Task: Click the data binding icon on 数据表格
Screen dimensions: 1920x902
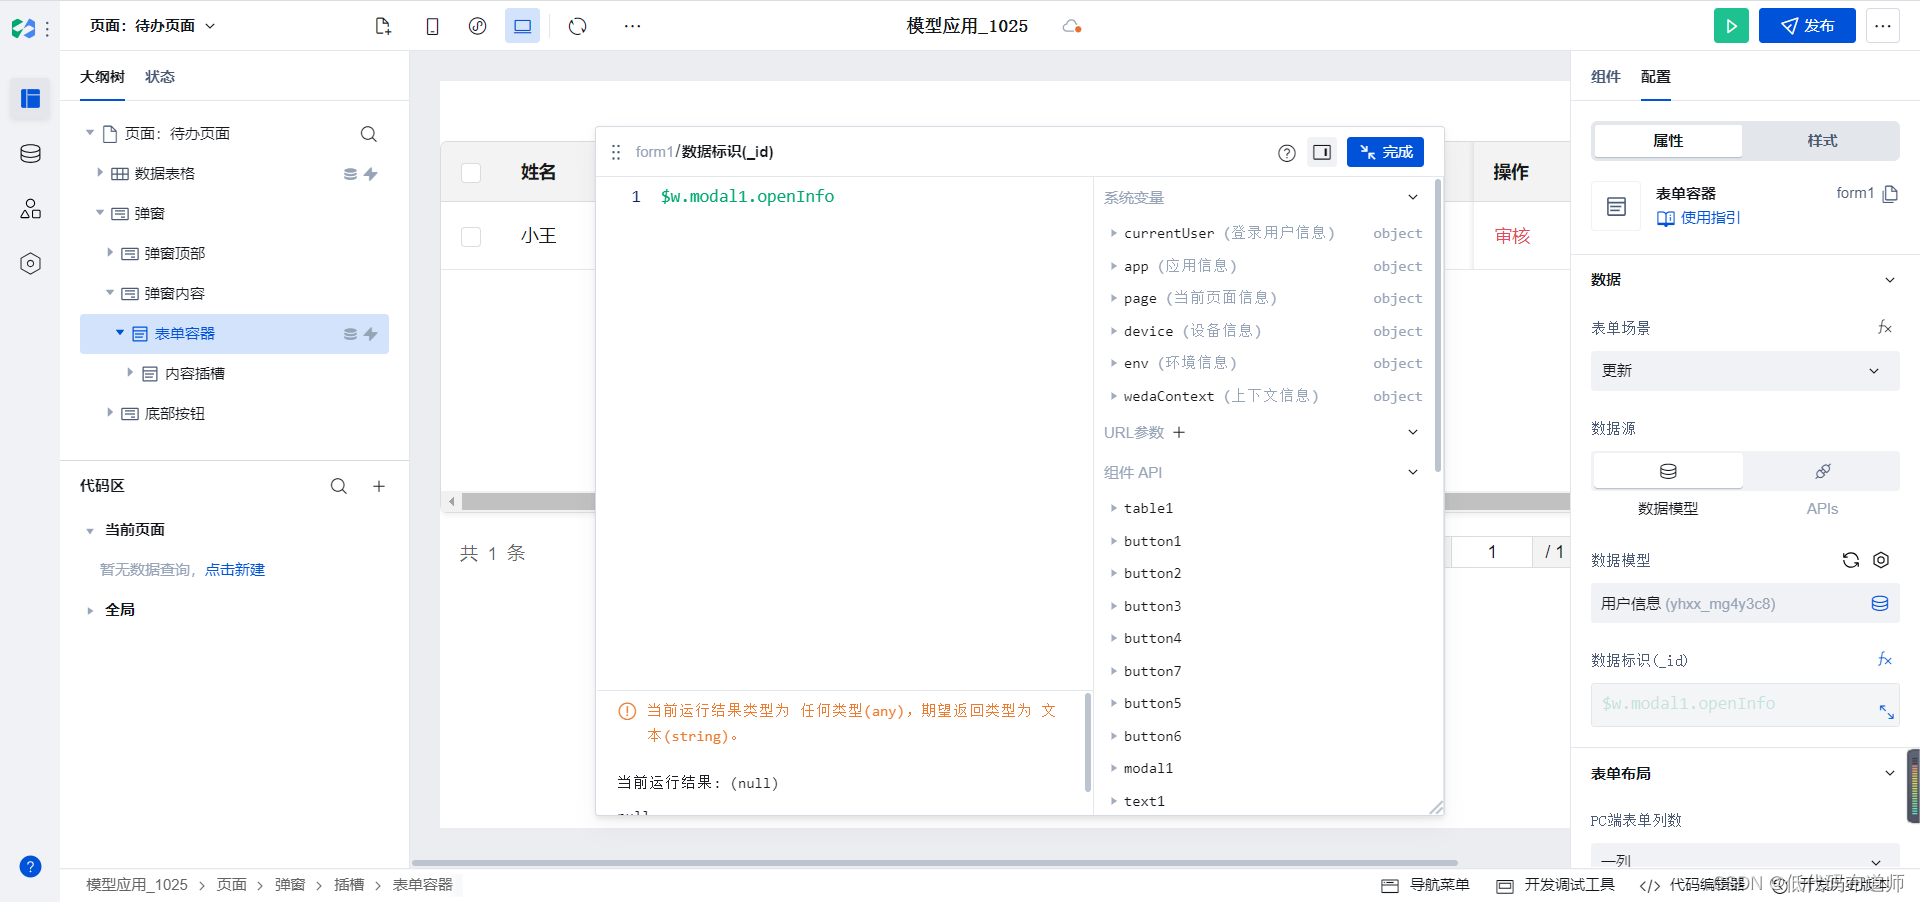Action: pyautogui.click(x=350, y=174)
